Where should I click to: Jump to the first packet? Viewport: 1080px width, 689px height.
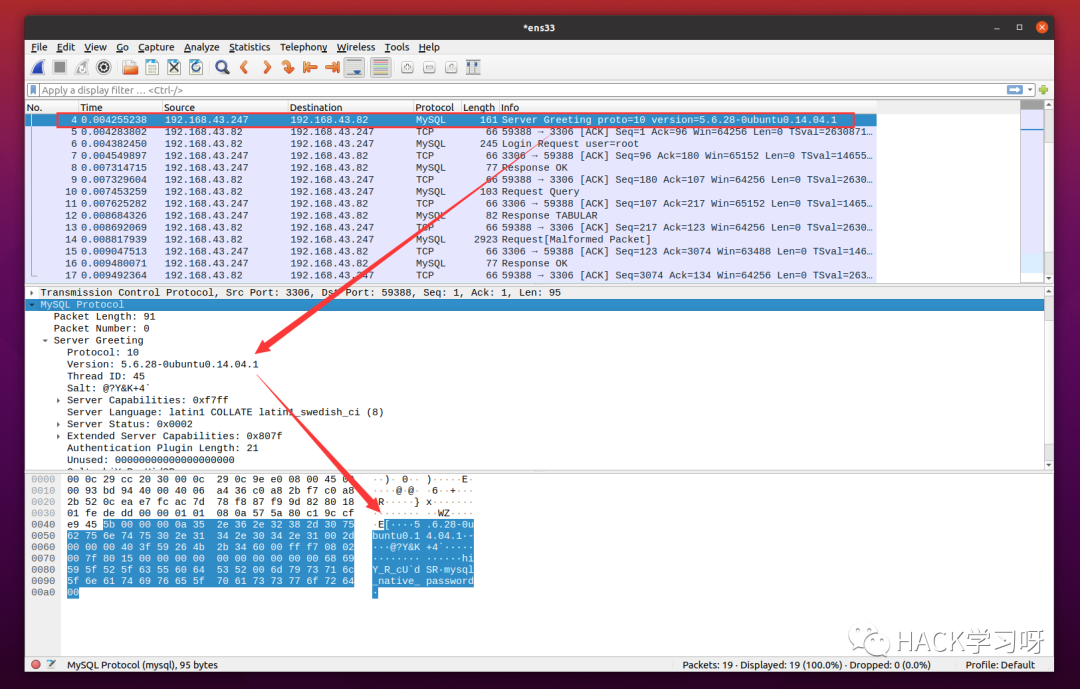point(310,68)
